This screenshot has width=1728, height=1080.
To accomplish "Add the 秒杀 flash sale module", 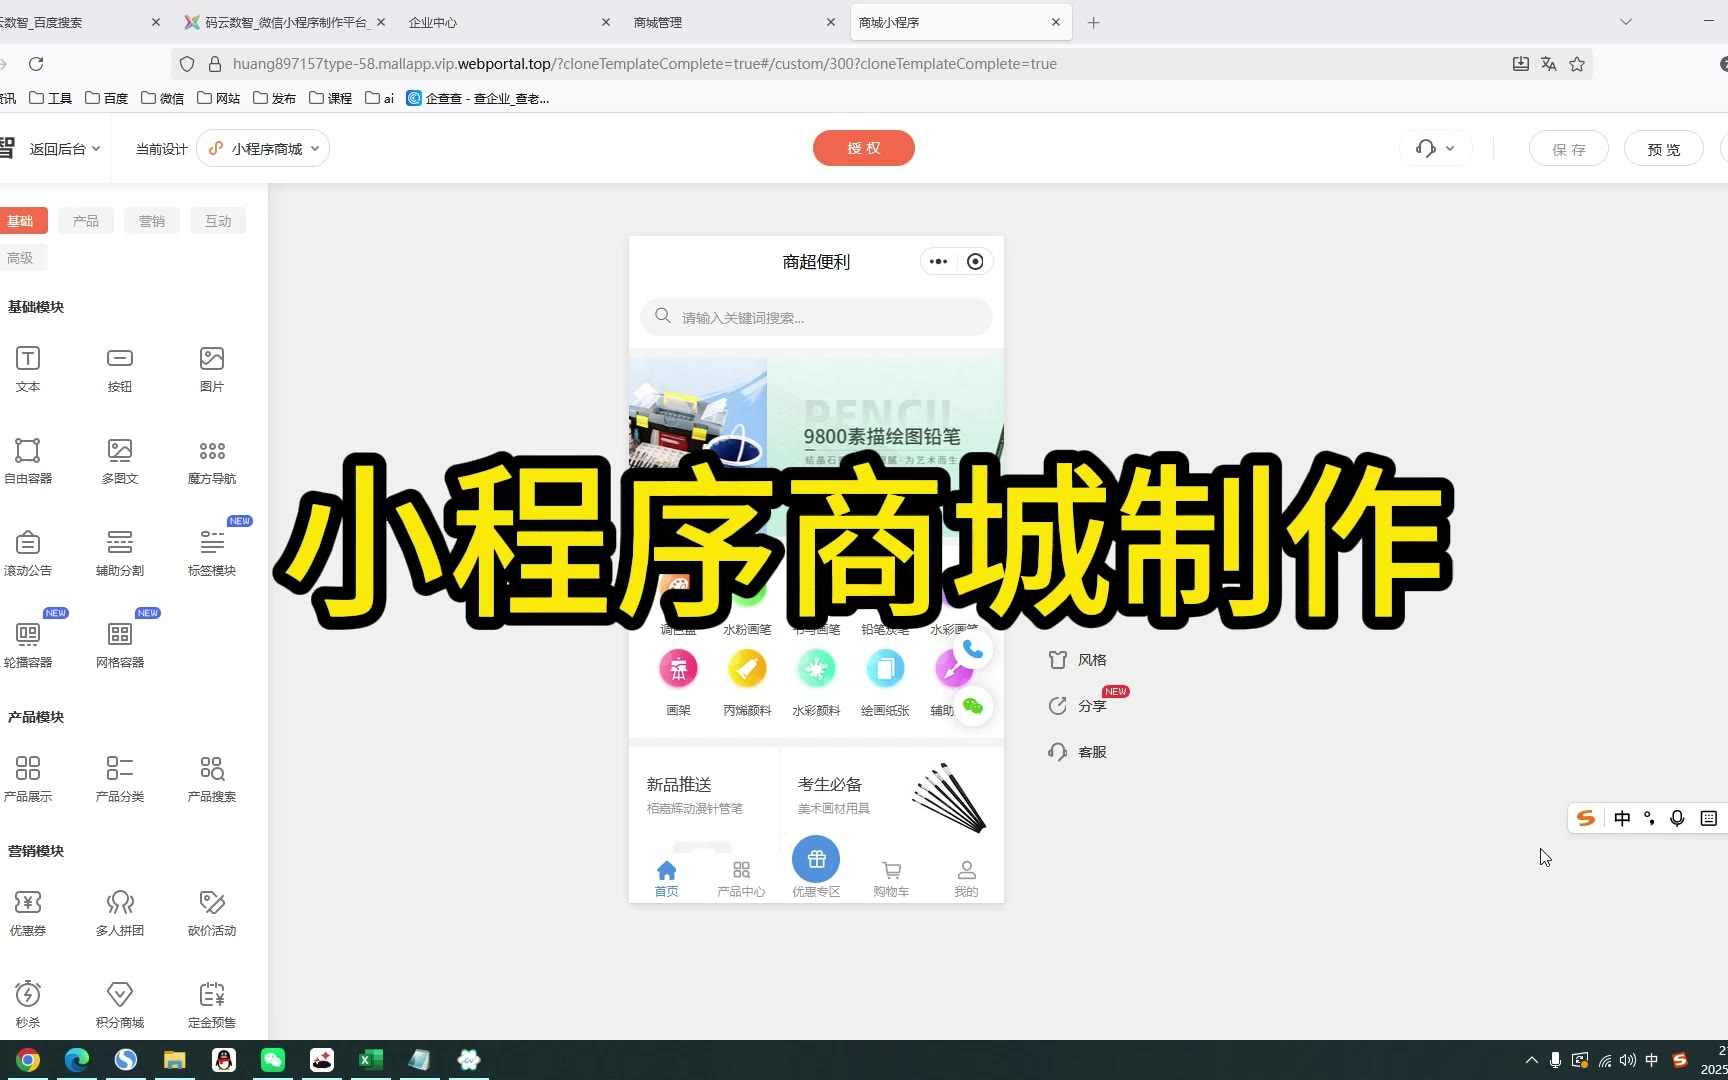I will click(x=28, y=1005).
